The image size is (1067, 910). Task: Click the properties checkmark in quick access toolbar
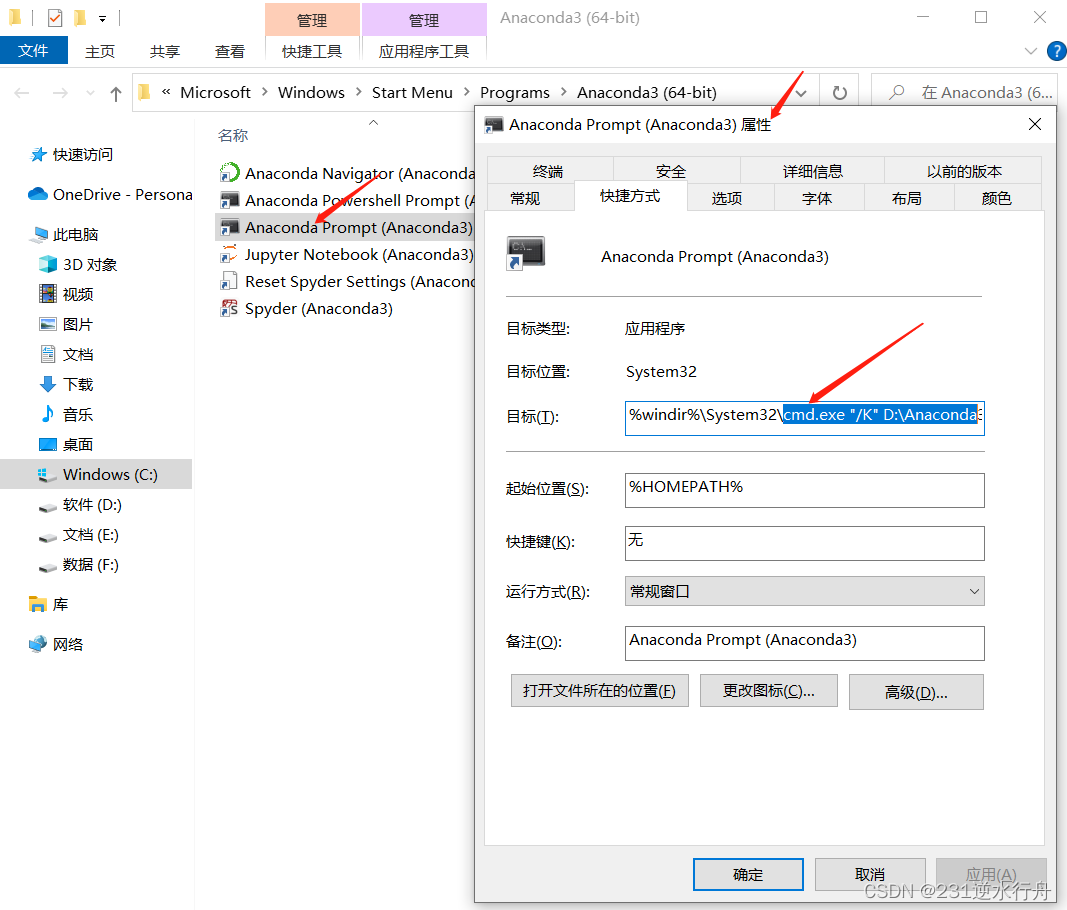(55, 18)
